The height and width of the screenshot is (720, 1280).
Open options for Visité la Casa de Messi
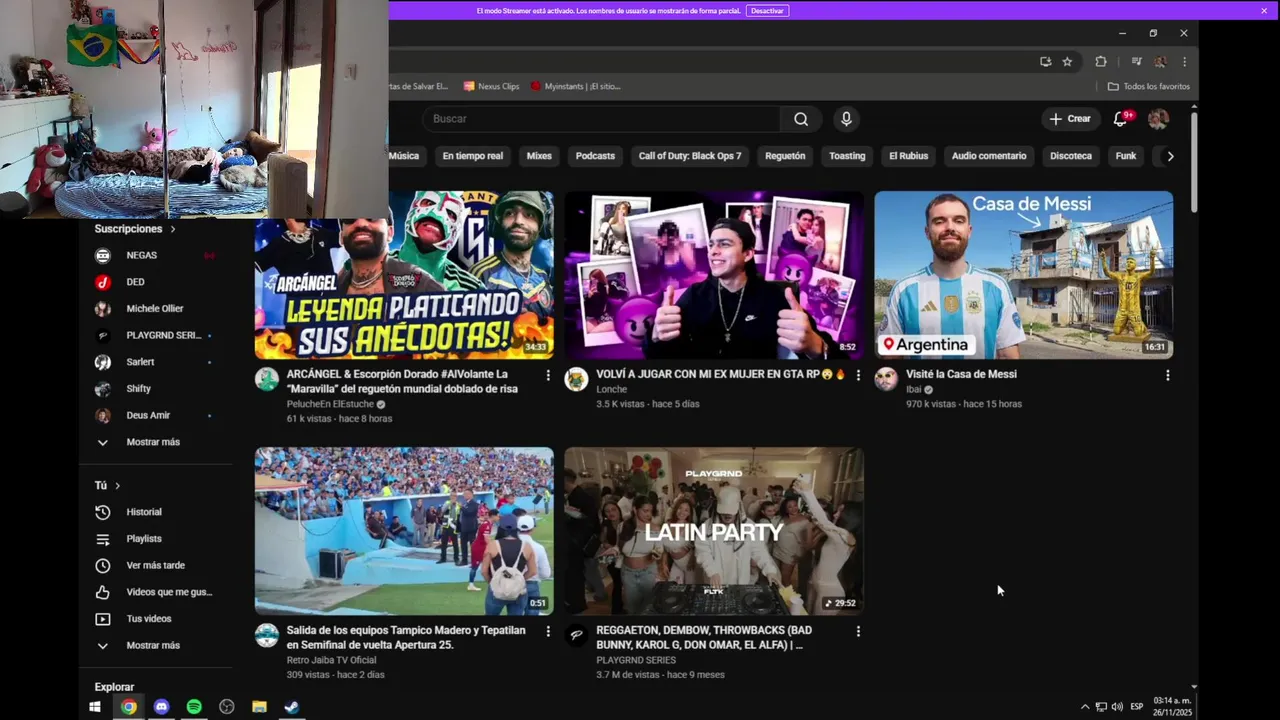coord(1168,375)
